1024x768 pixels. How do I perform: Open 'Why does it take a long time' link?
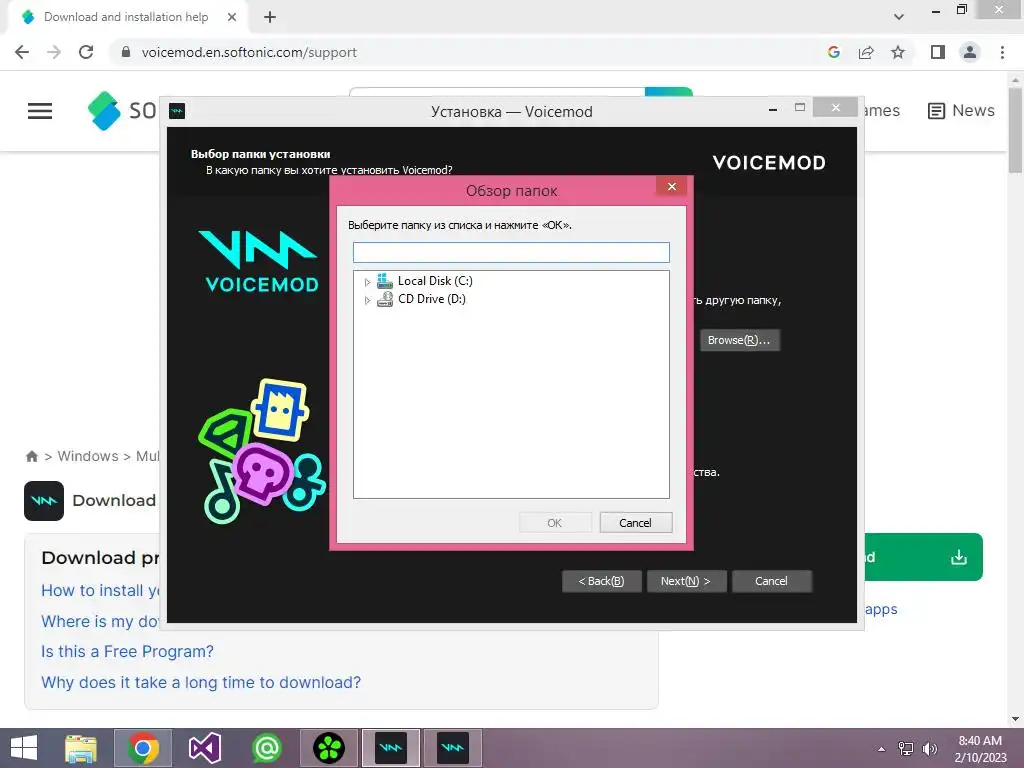tap(201, 682)
